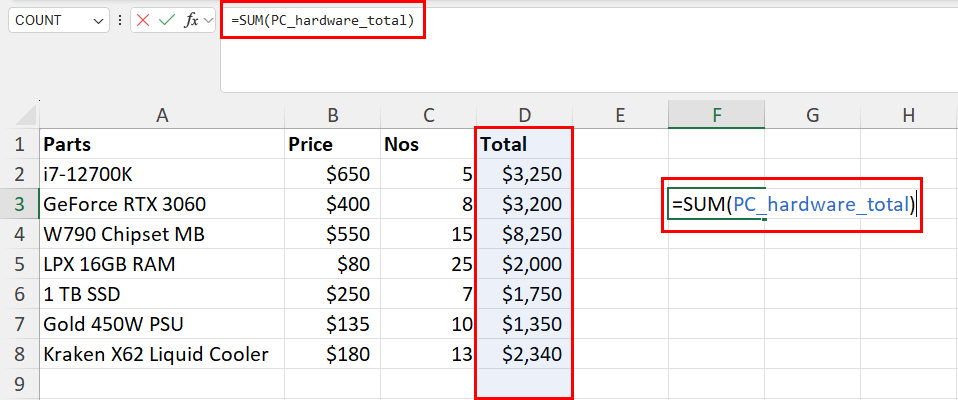Click the $250 price cell

click(332, 294)
